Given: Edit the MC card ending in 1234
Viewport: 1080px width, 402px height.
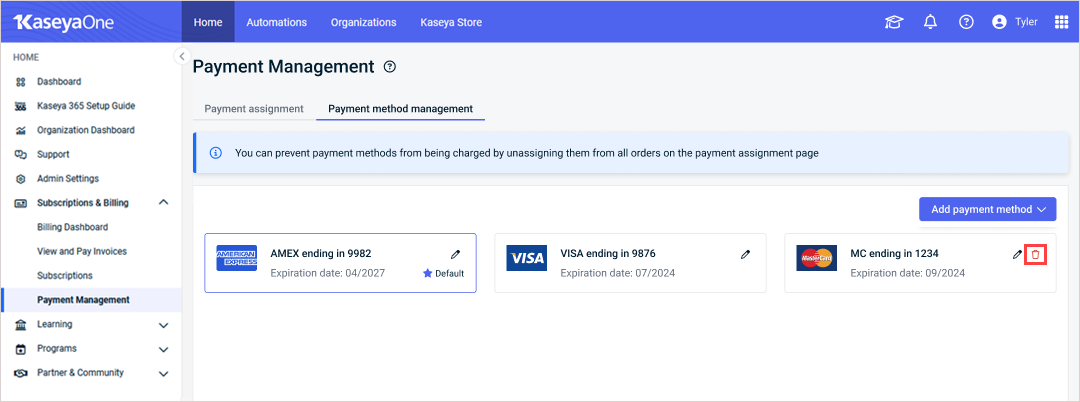Looking at the screenshot, I should click(1017, 255).
